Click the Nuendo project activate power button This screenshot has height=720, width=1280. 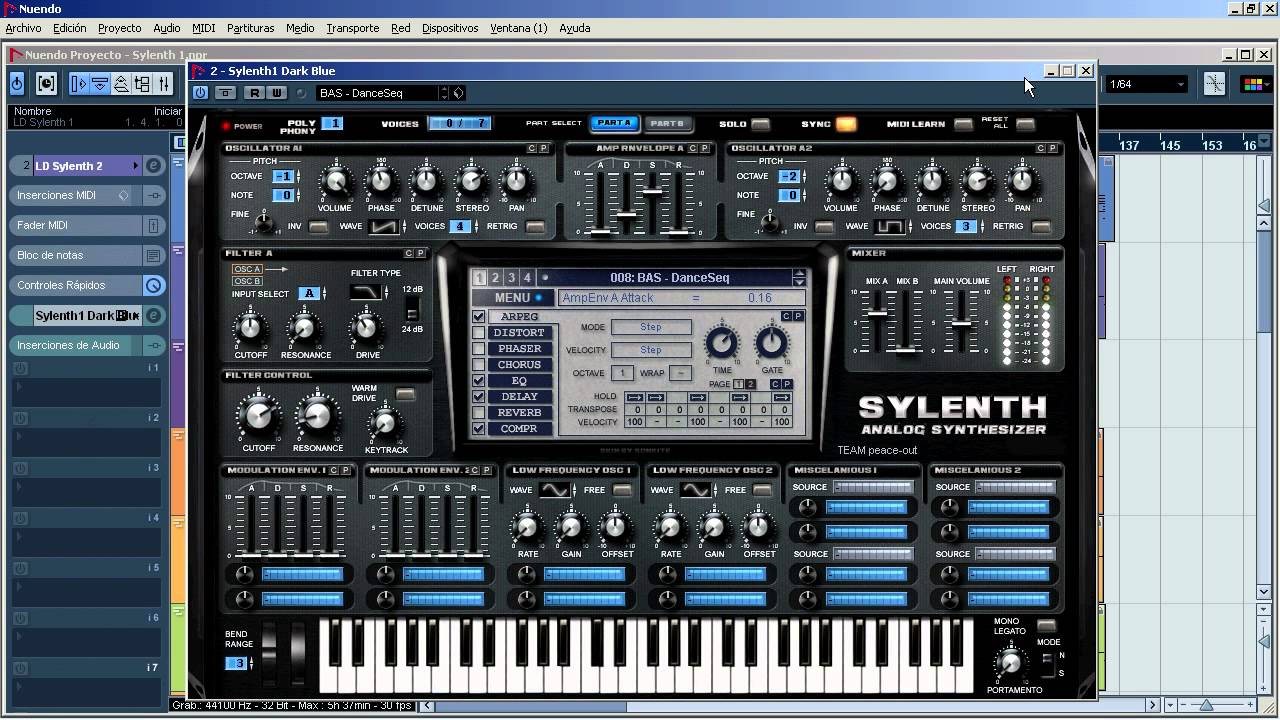pyautogui.click(x=17, y=84)
